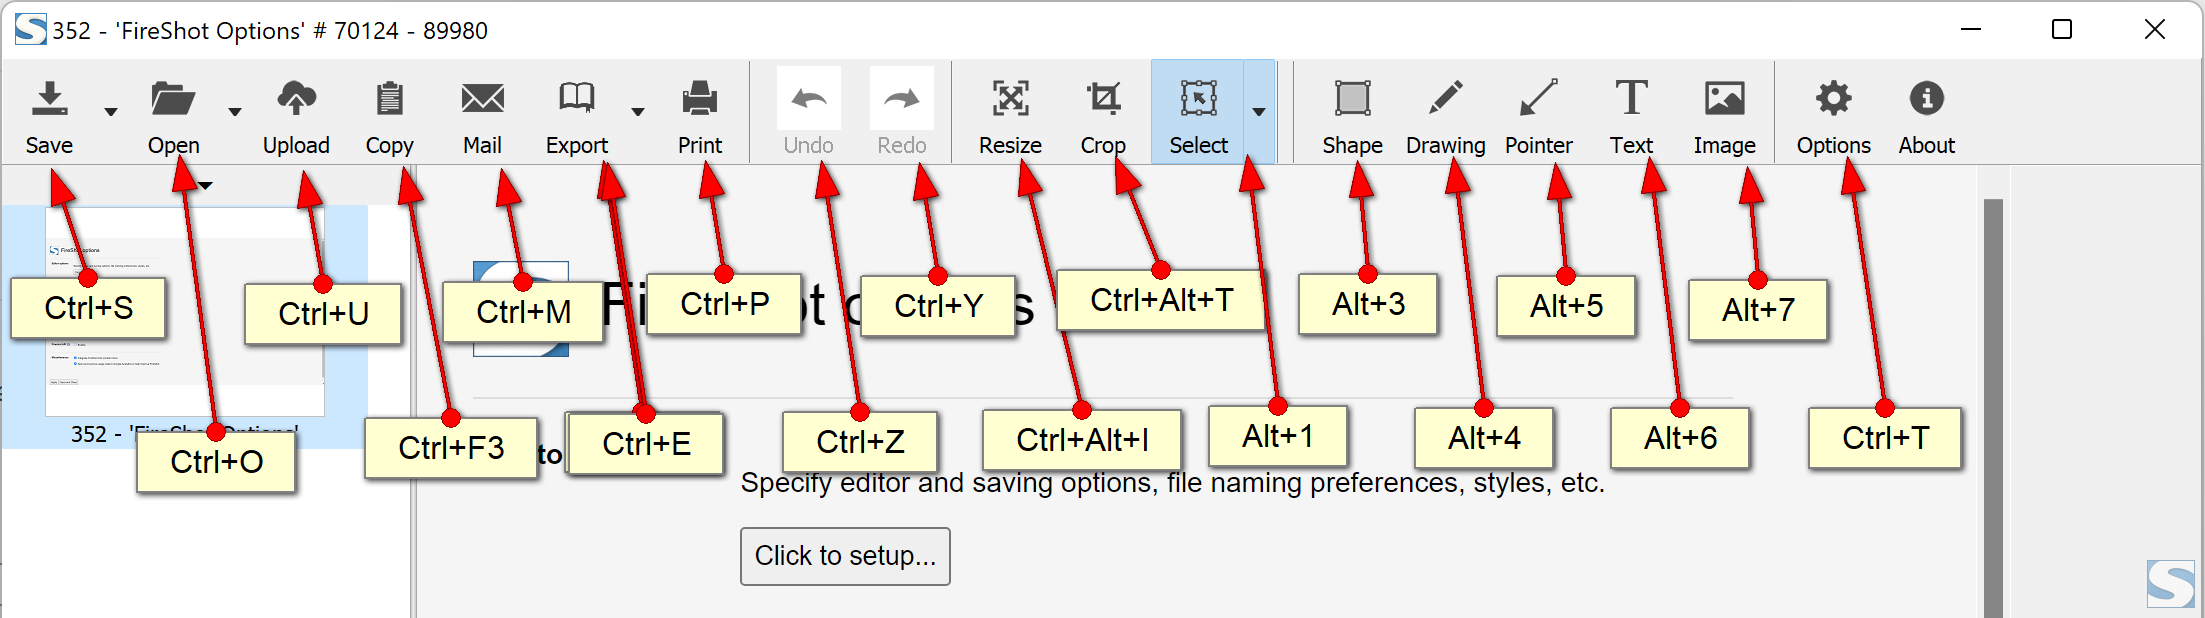
Task: Expand the Save dropdown arrow
Action: tap(111, 112)
